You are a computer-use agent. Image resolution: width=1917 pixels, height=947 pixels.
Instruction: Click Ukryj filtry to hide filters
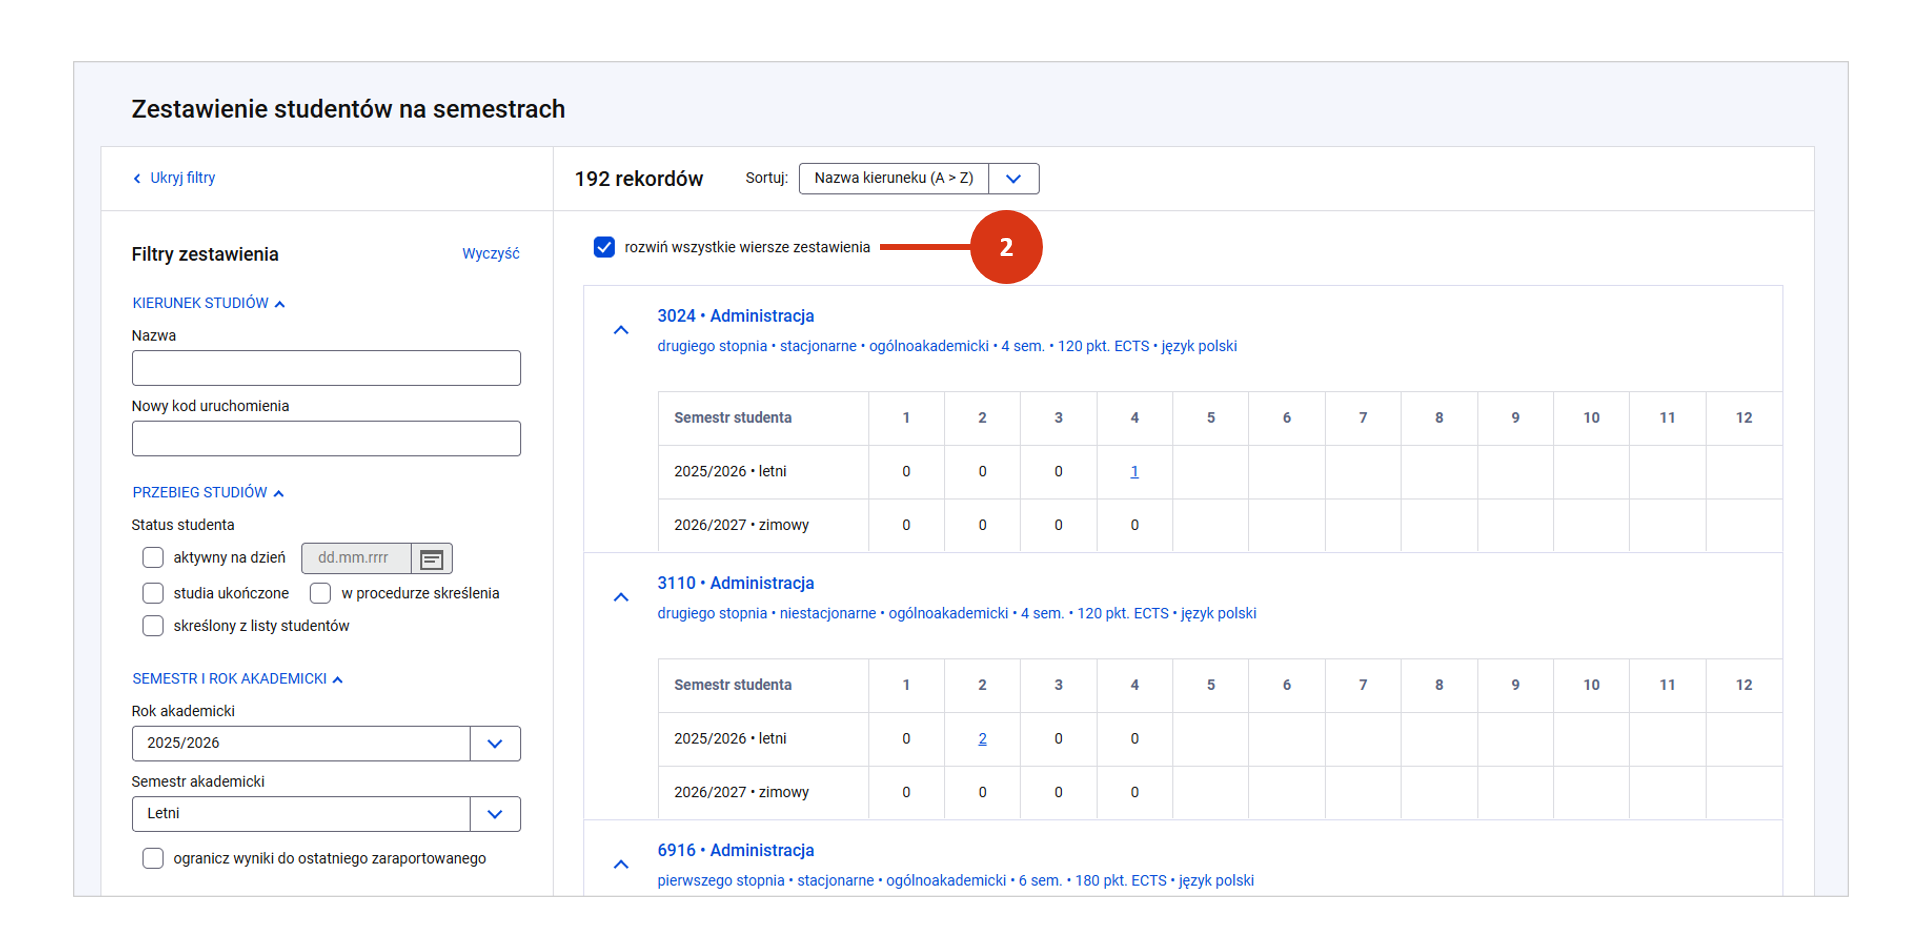(182, 178)
